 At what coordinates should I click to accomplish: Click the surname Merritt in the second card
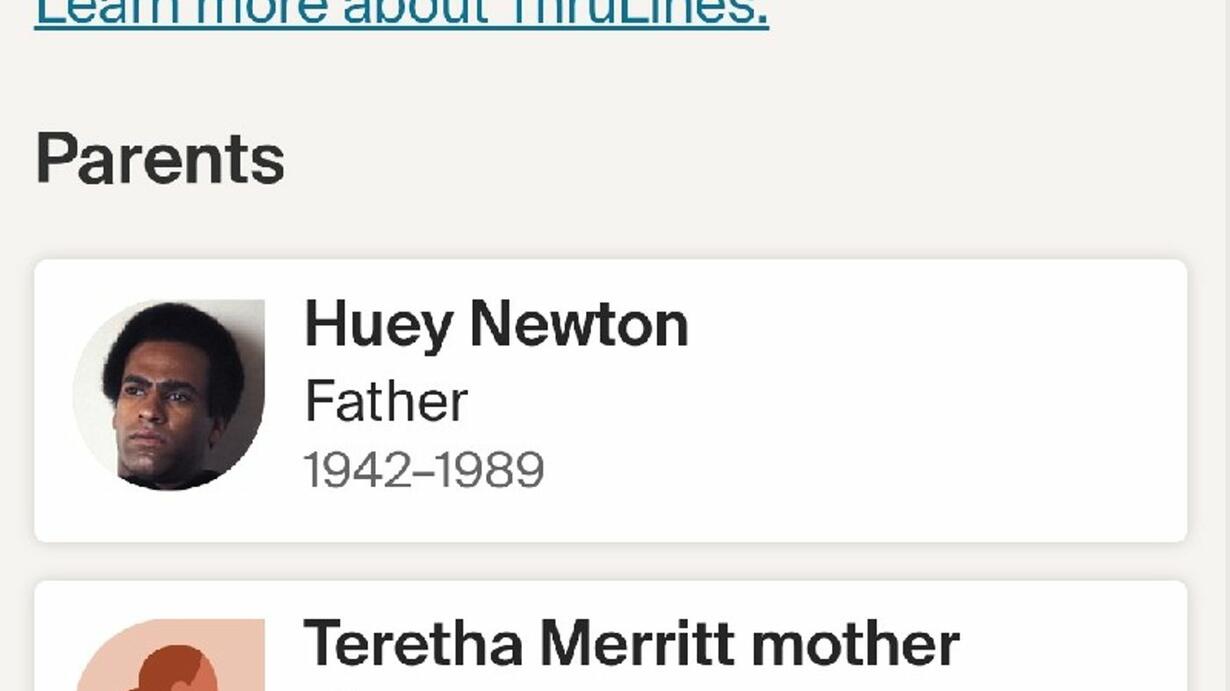pyautogui.click(x=637, y=643)
